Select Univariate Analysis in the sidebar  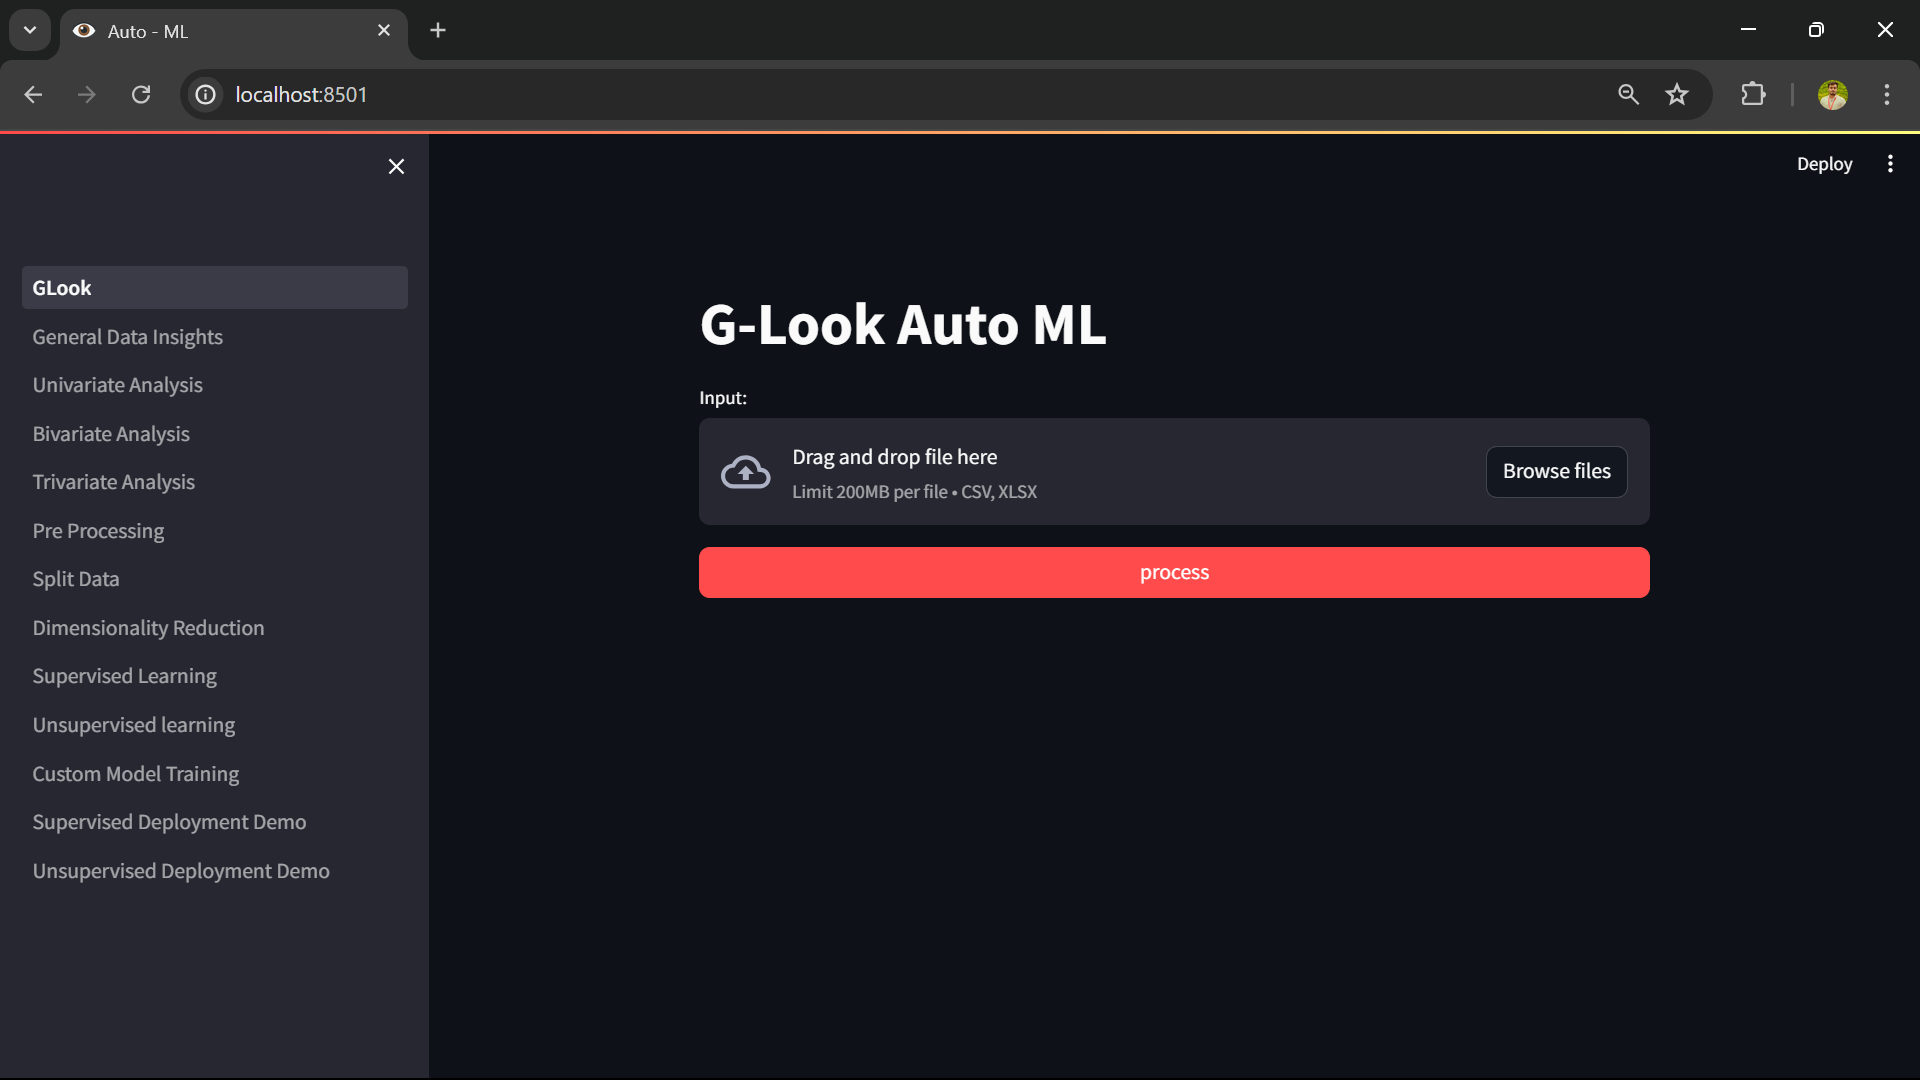pos(117,385)
